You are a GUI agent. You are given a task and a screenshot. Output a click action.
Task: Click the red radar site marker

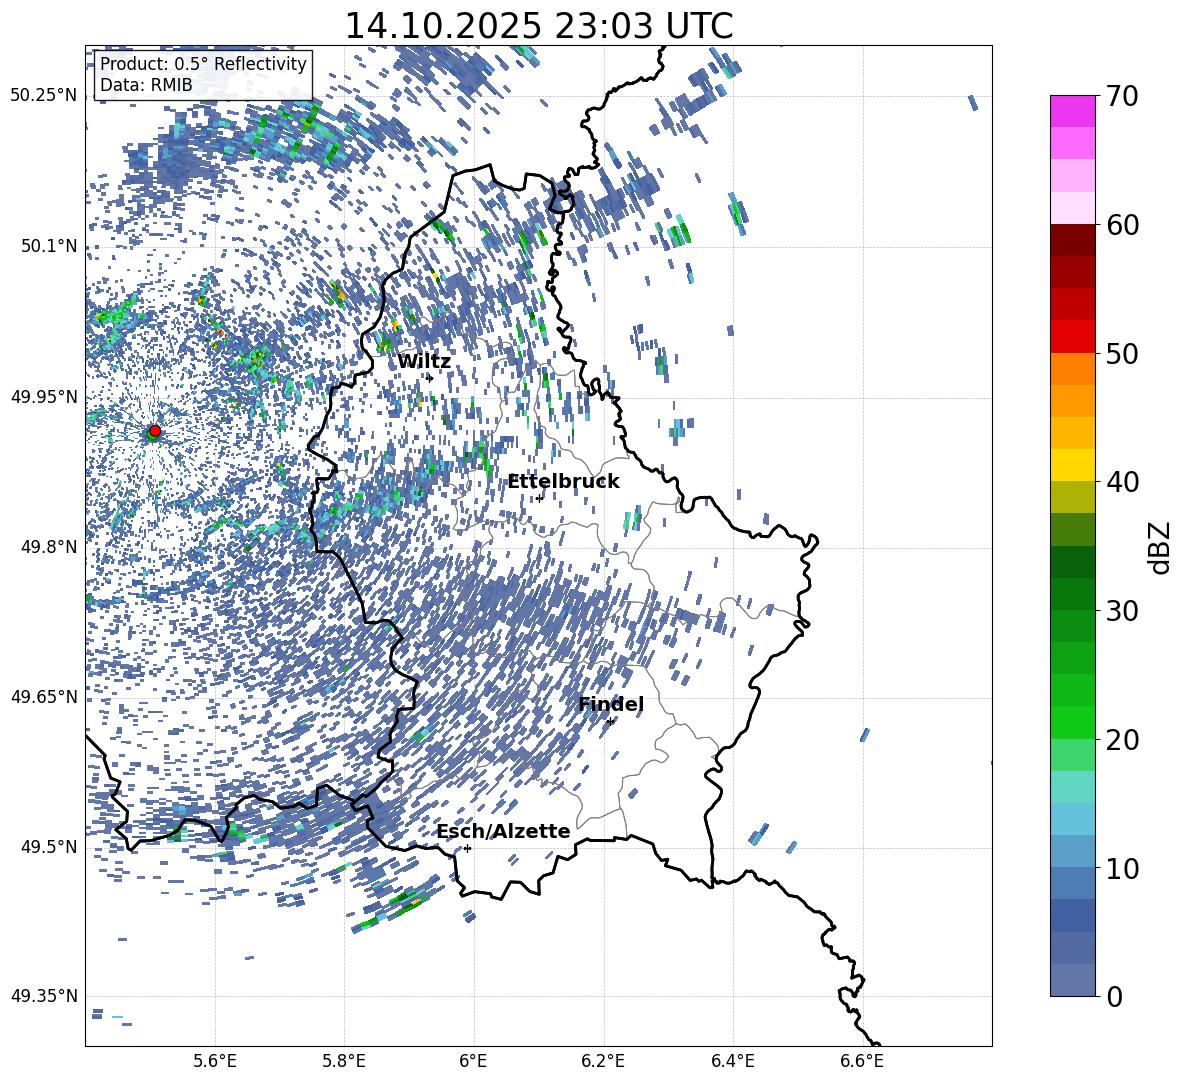[x=155, y=431]
